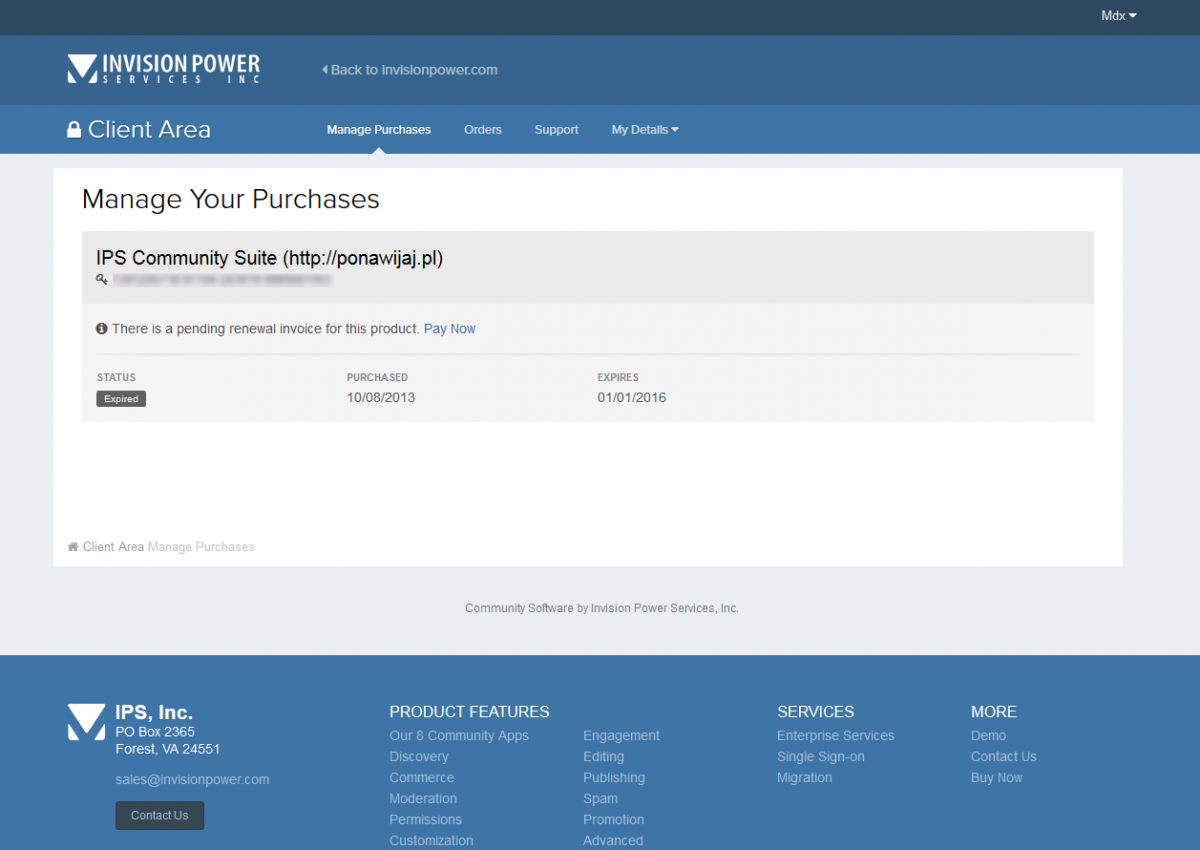Open the Support tab
Screen dimensions: 1200x850
tap(557, 130)
